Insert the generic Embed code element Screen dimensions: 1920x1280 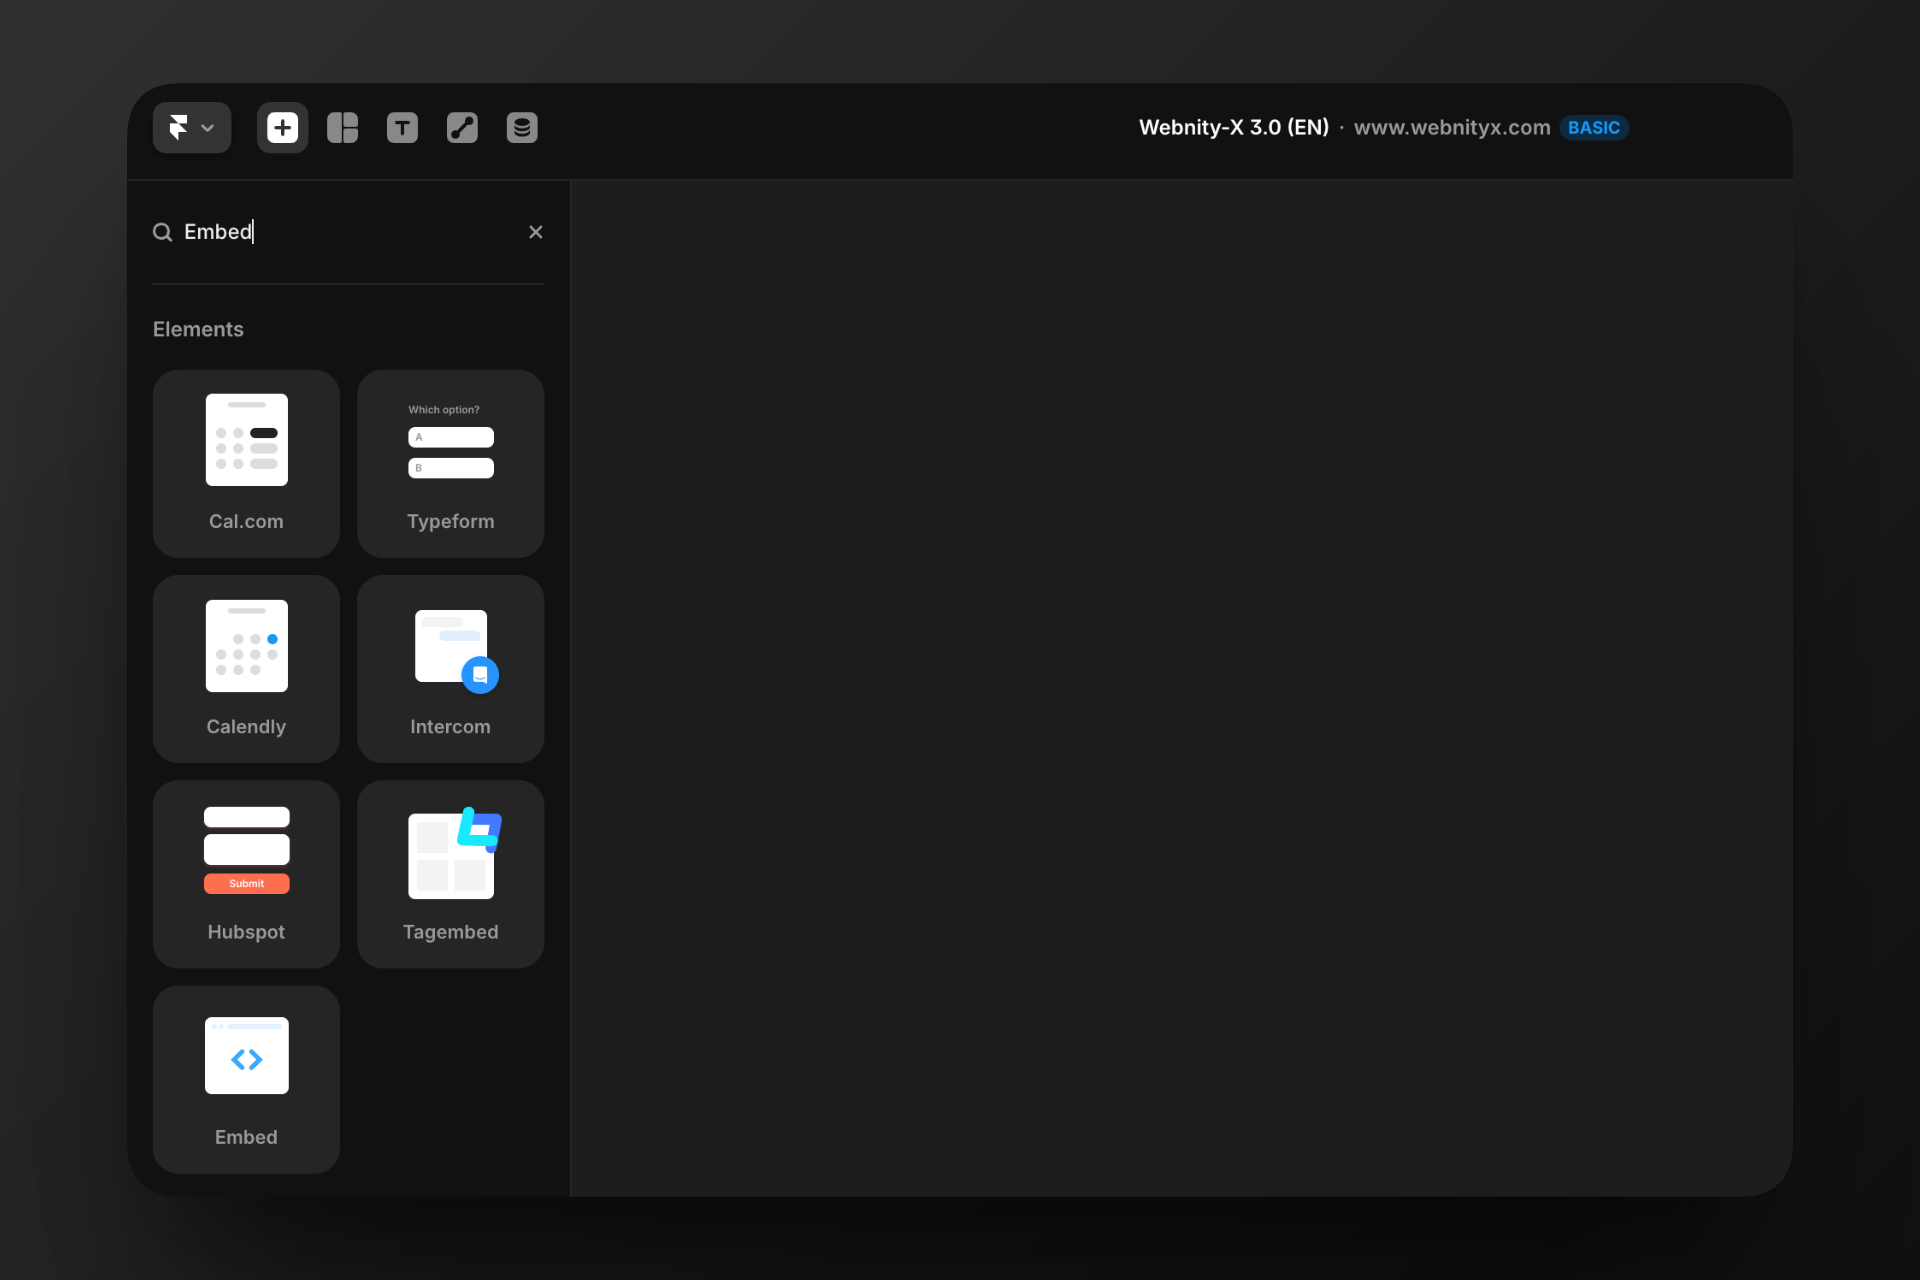coord(246,1080)
